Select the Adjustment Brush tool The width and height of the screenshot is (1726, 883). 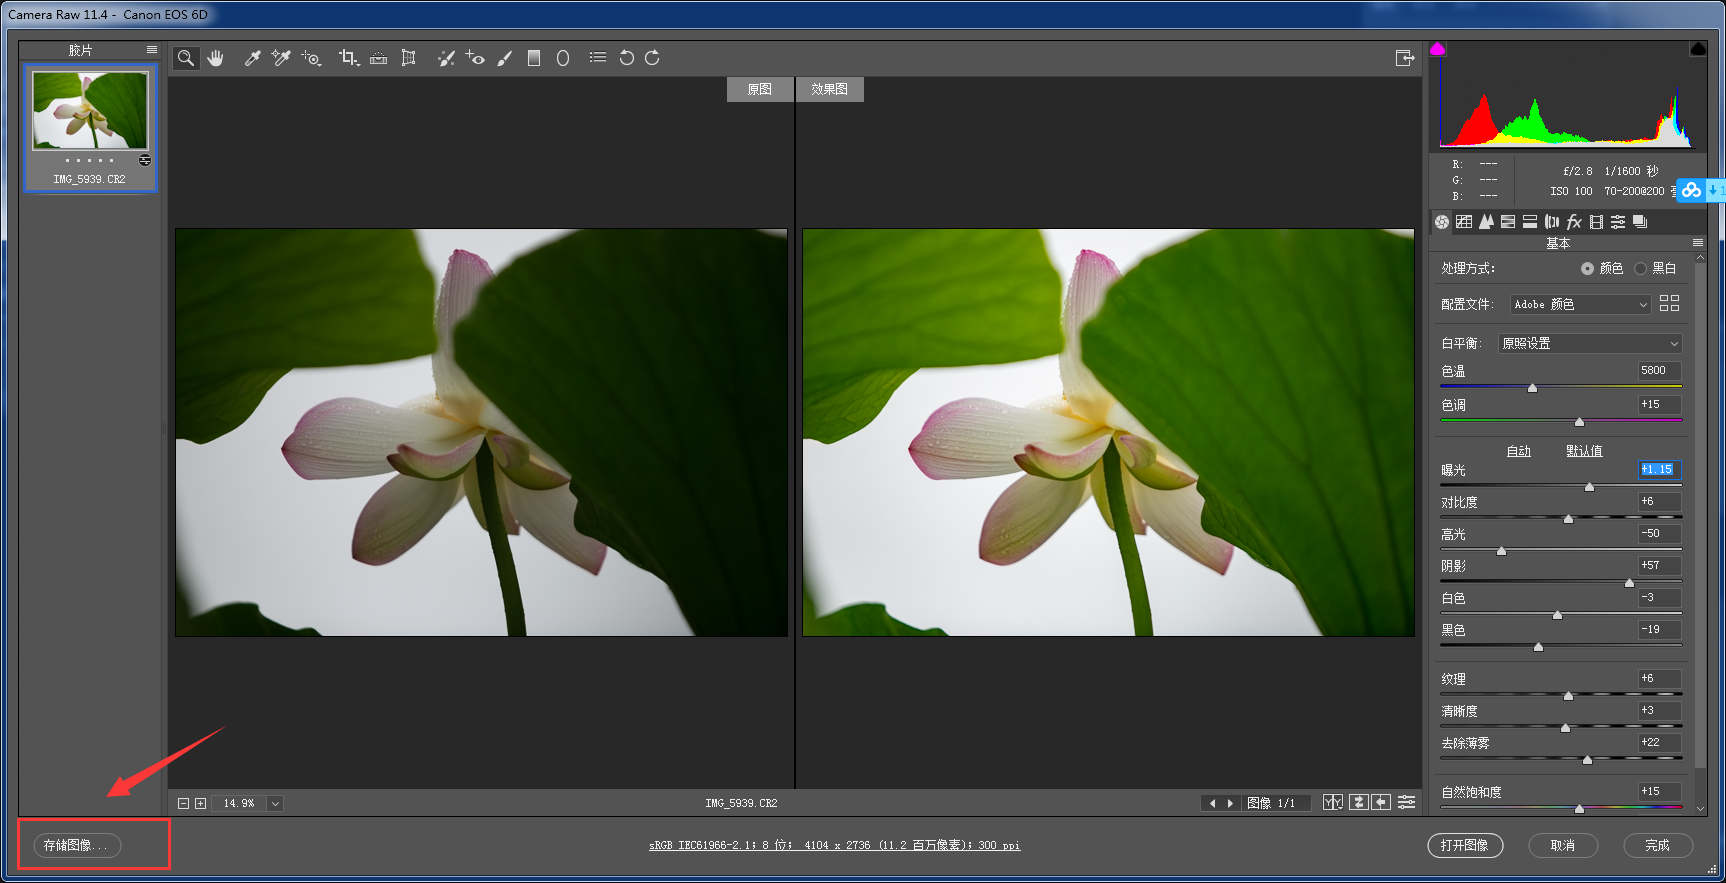click(505, 58)
